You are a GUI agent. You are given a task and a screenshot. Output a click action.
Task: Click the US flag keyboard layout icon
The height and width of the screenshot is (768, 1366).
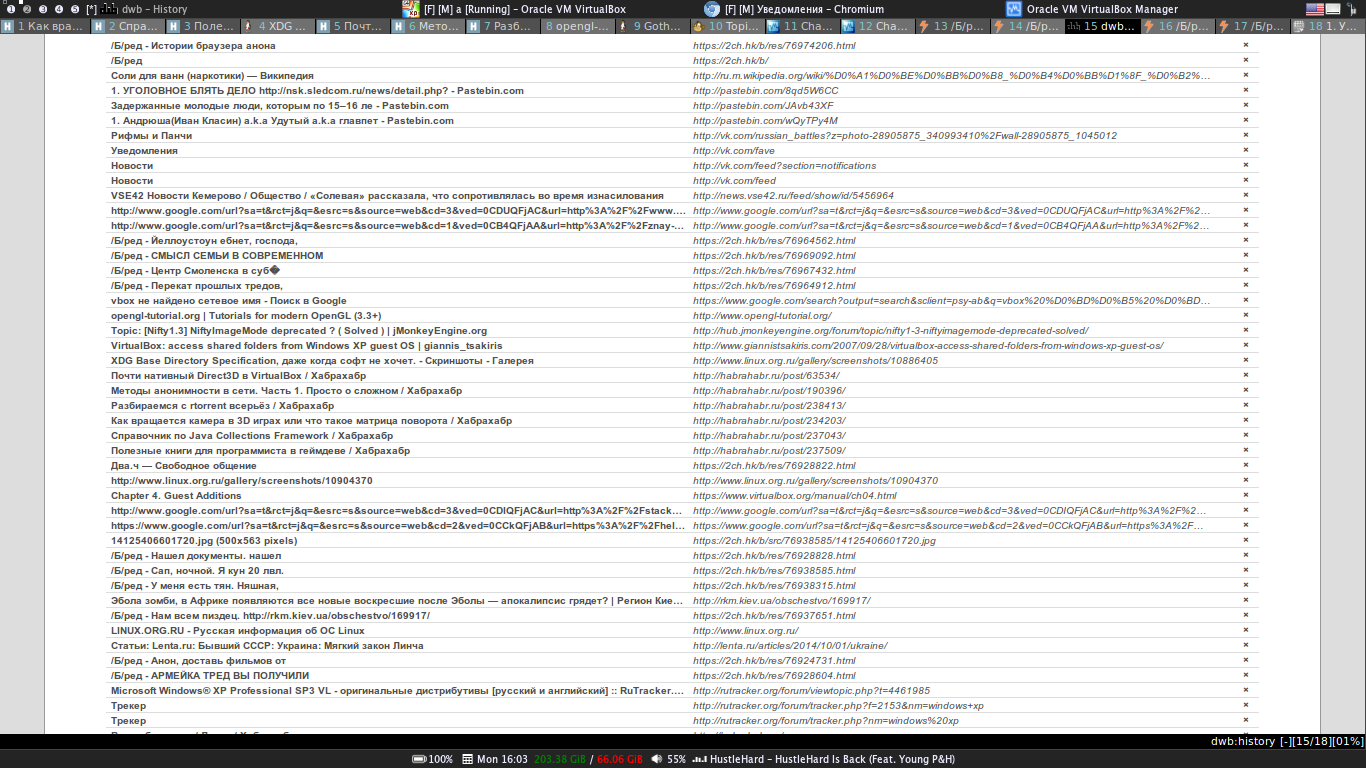[x=1315, y=9]
